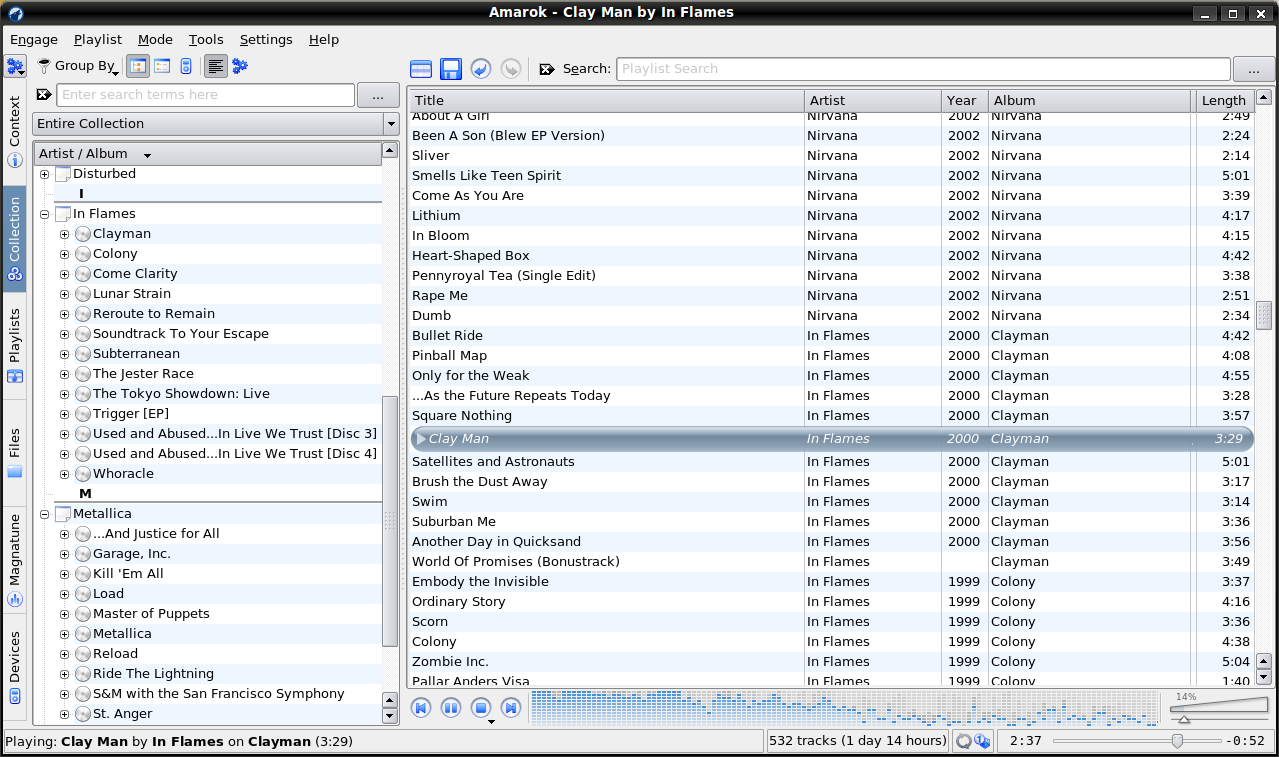
Task: Toggle repeat mode in status bar
Action: [x=964, y=741]
